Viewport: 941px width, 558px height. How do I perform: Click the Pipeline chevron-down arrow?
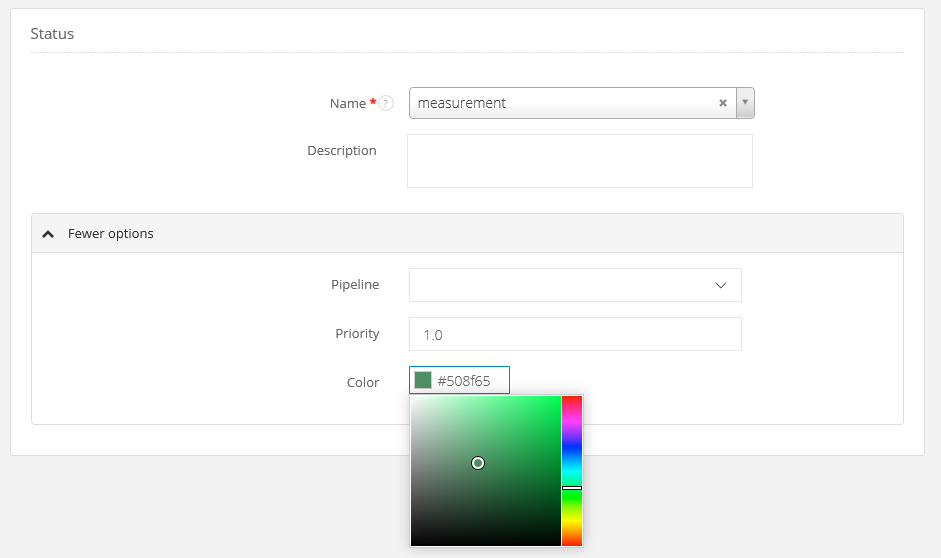click(x=720, y=285)
